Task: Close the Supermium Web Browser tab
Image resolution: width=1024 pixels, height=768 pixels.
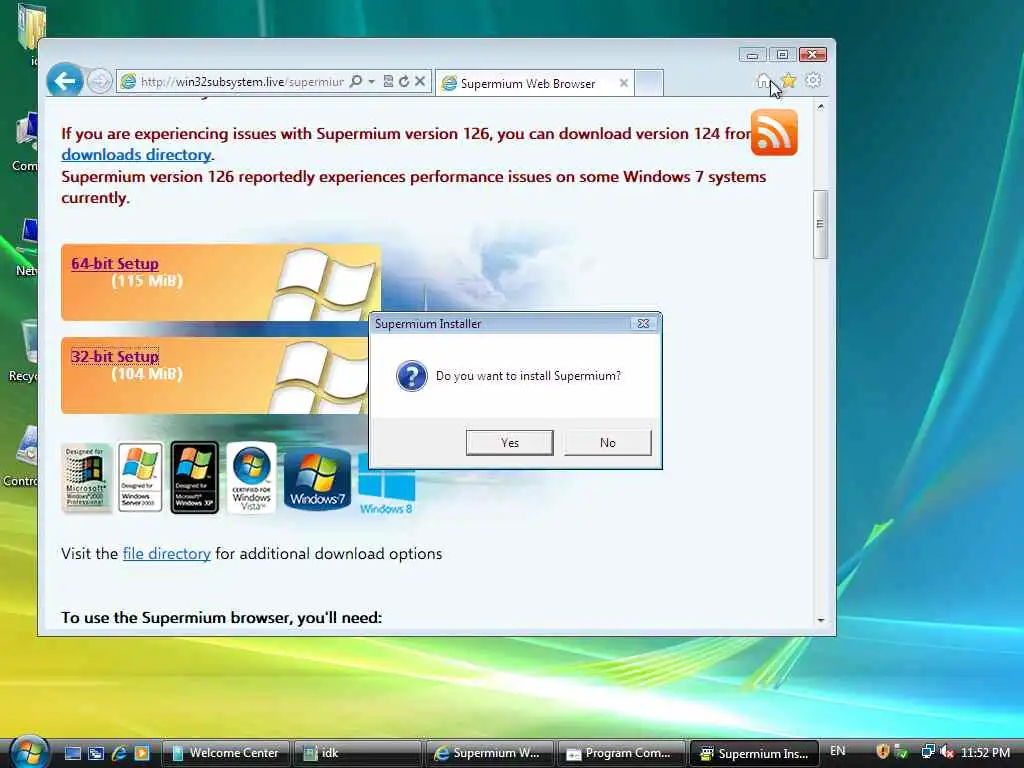Action: coord(624,83)
